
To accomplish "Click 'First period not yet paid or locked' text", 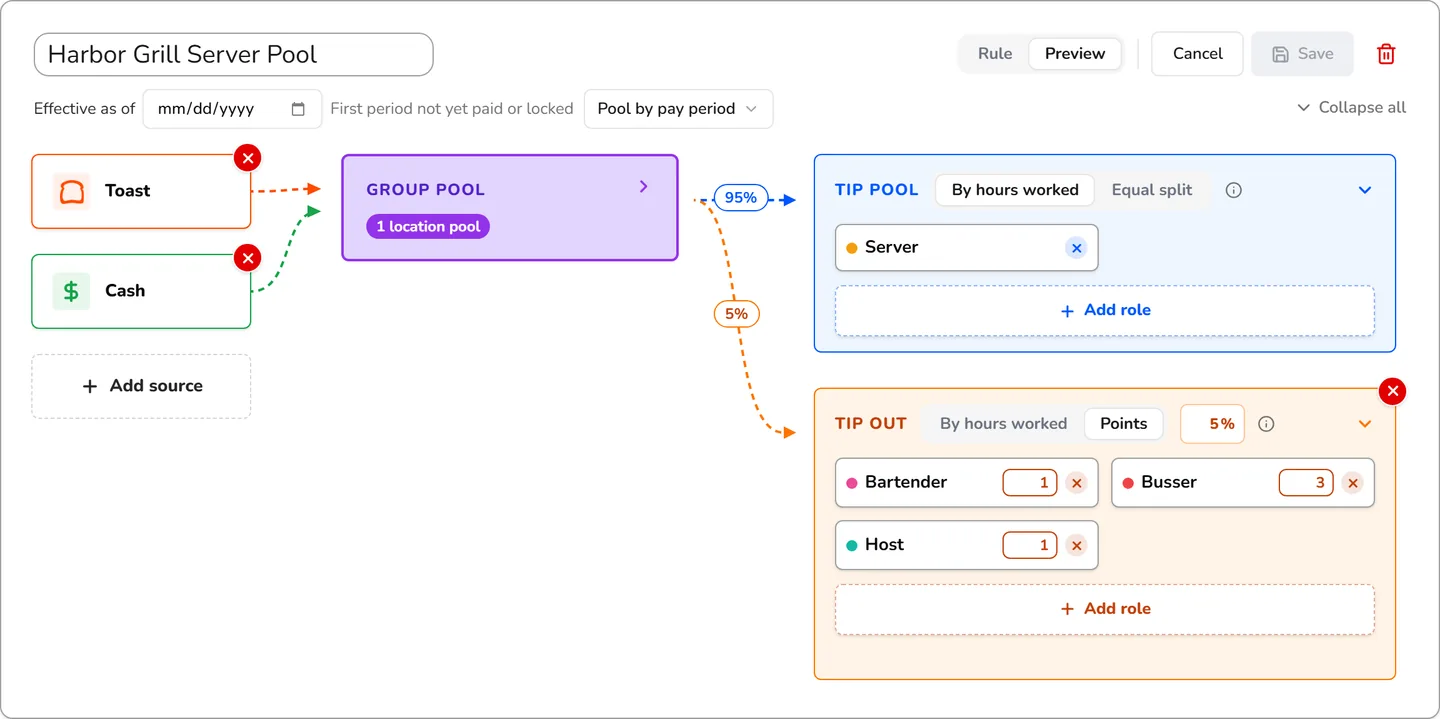I will pos(452,109).
